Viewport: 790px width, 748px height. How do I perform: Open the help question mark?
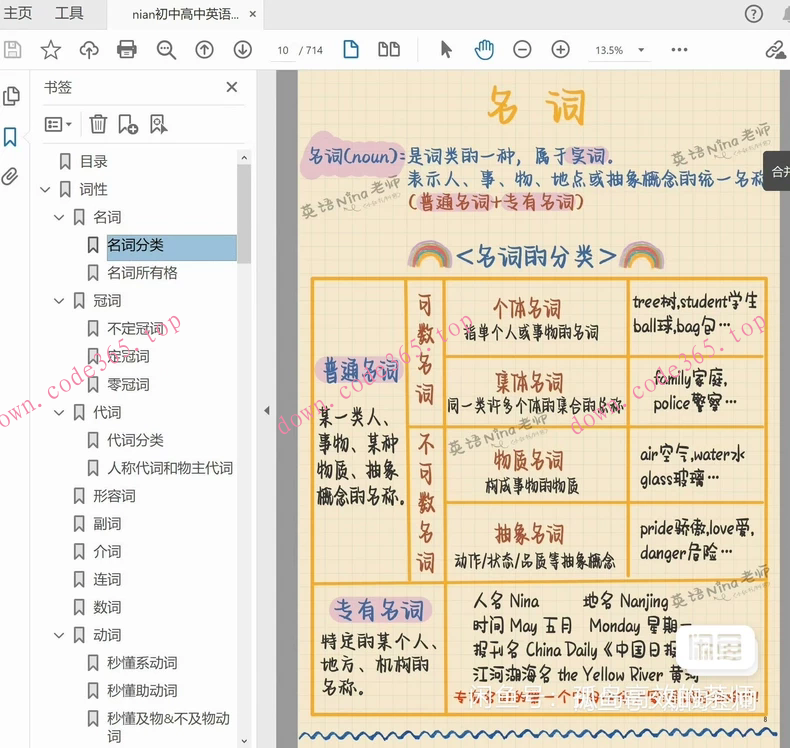[x=754, y=14]
